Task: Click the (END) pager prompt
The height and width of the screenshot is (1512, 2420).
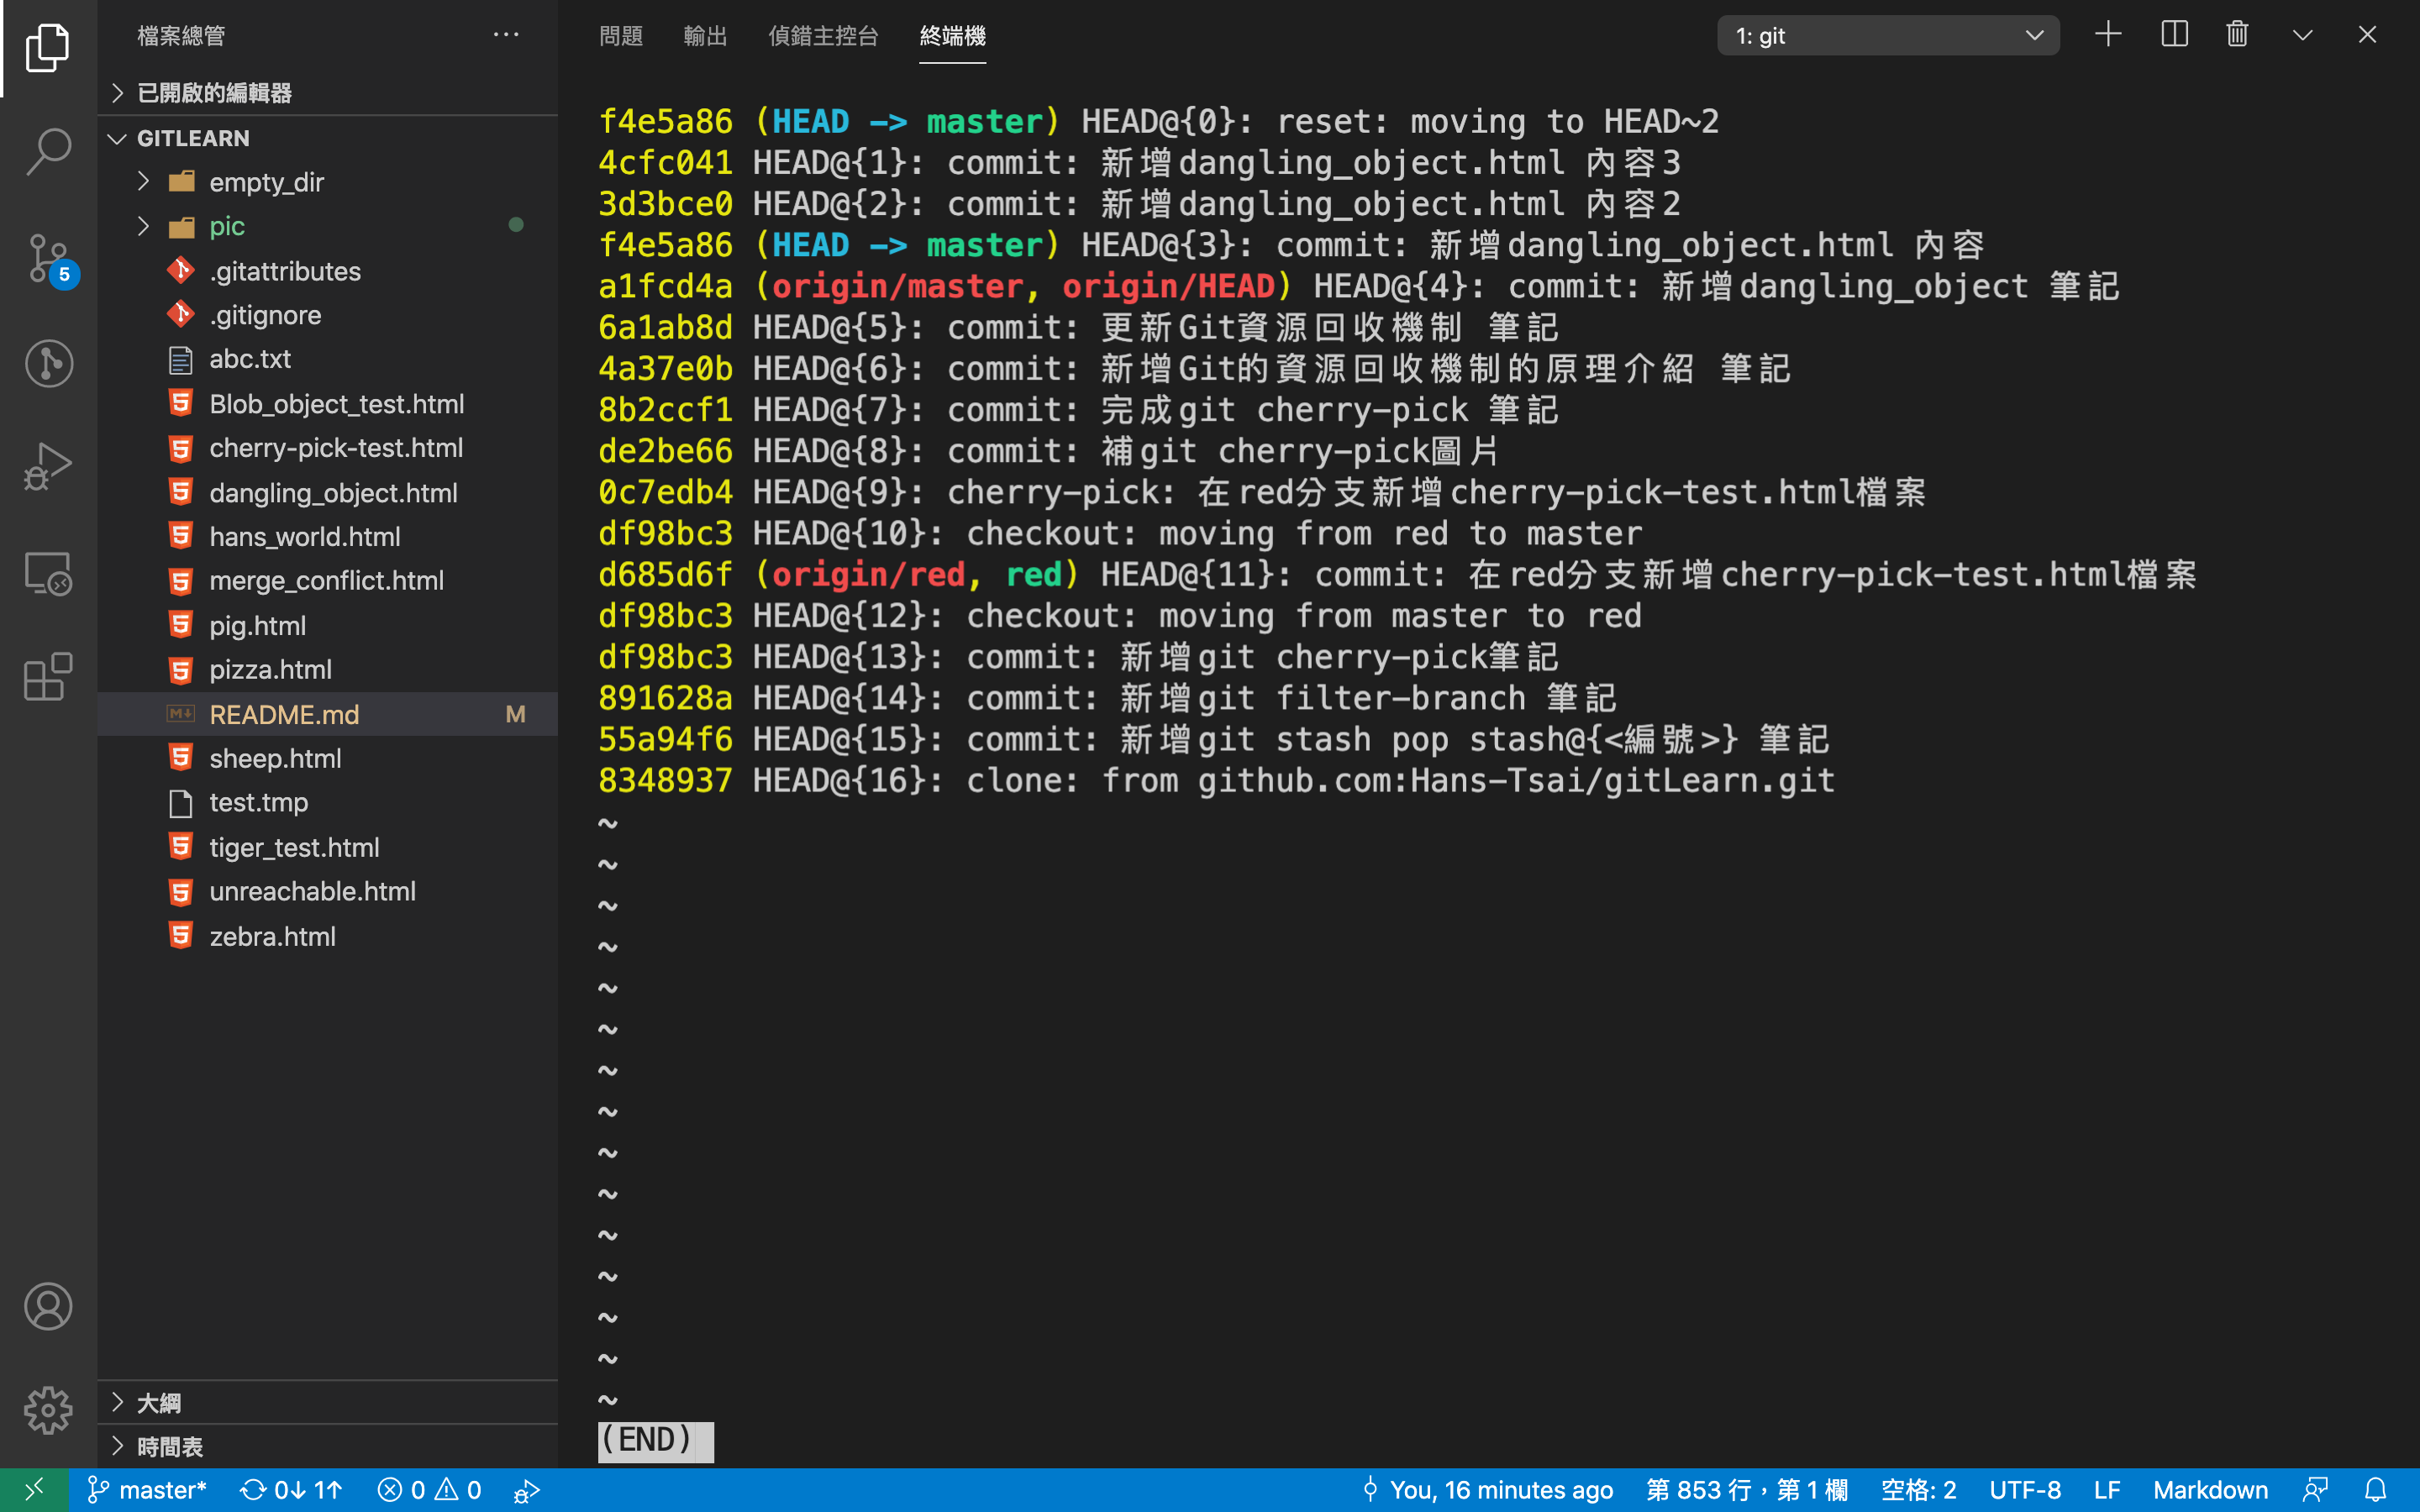Action: [x=655, y=1441]
